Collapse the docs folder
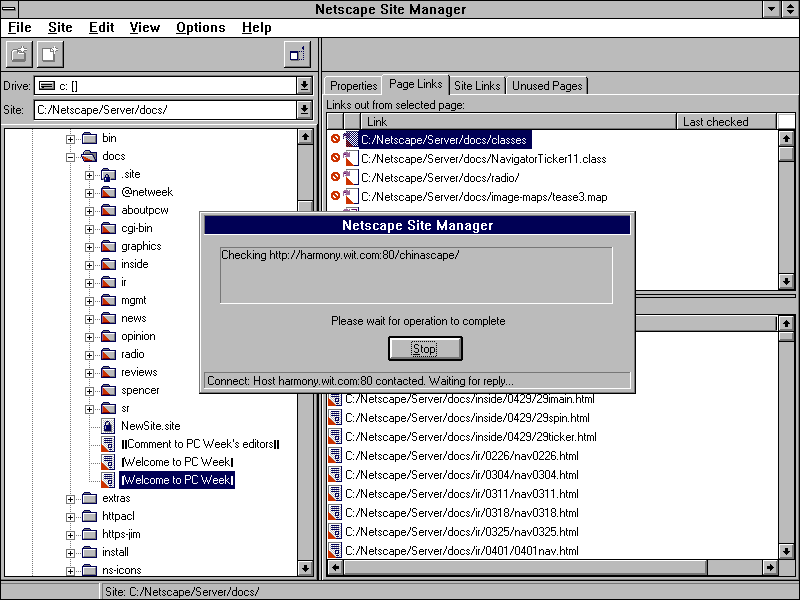This screenshot has height=600, width=800. pos(70,157)
